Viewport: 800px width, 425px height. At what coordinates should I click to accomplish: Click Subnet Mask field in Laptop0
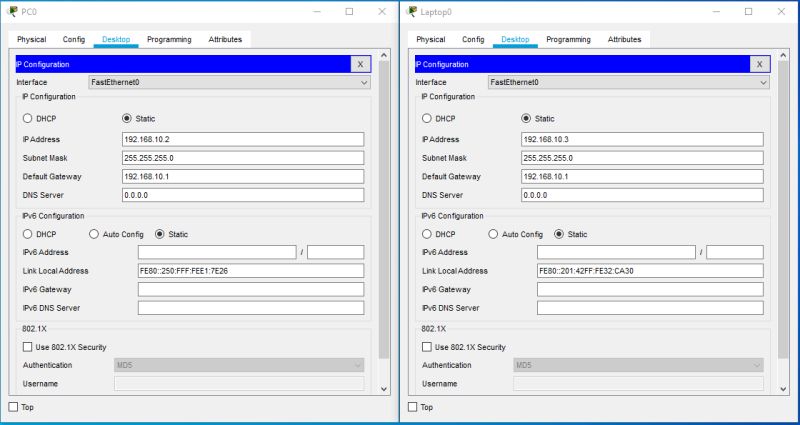(x=642, y=158)
